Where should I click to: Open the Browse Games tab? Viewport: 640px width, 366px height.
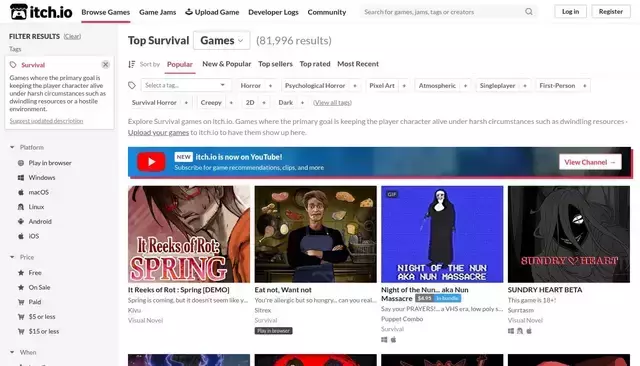[106, 12]
